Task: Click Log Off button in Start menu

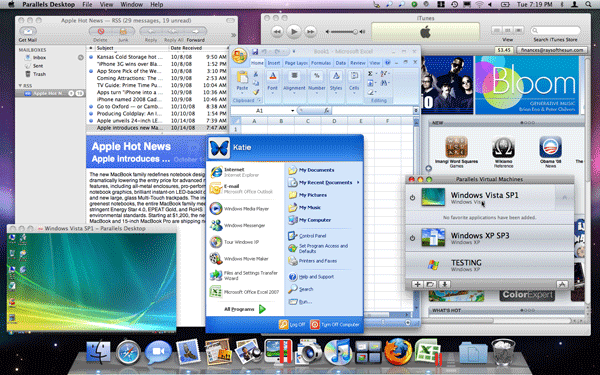Action: (292, 324)
